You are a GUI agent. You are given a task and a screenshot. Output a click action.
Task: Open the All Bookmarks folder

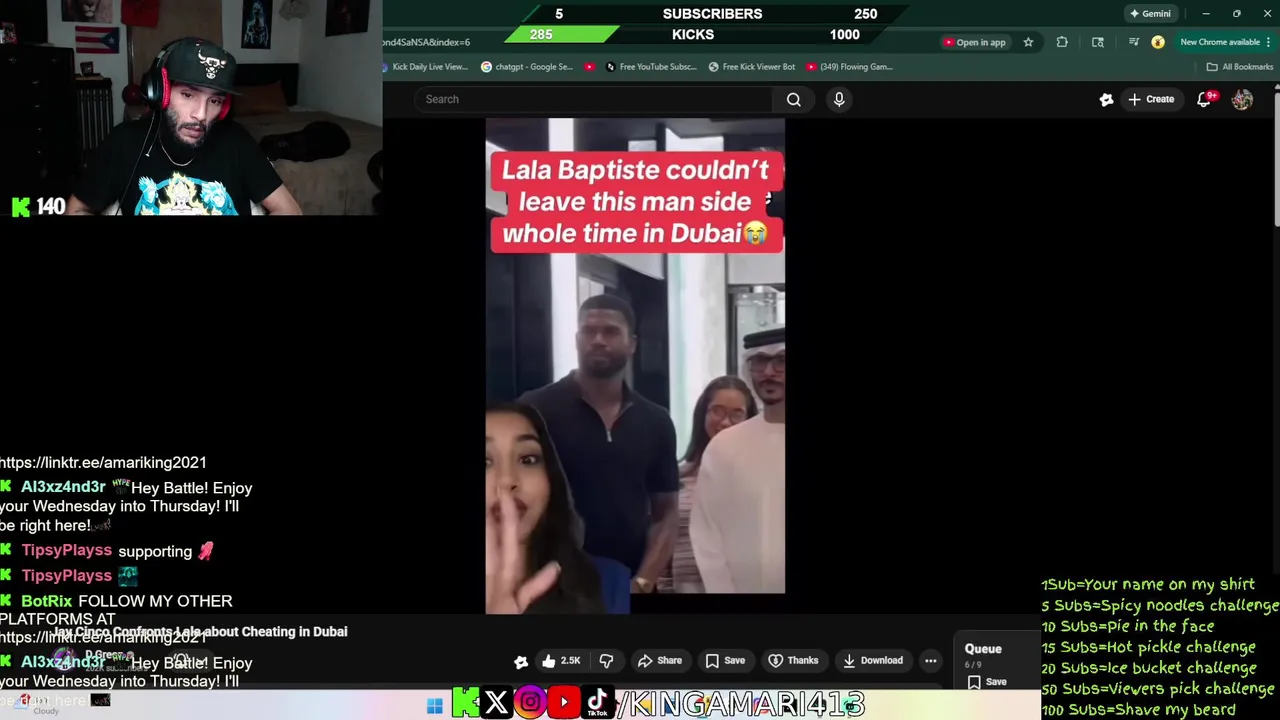pyautogui.click(x=1239, y=67)
